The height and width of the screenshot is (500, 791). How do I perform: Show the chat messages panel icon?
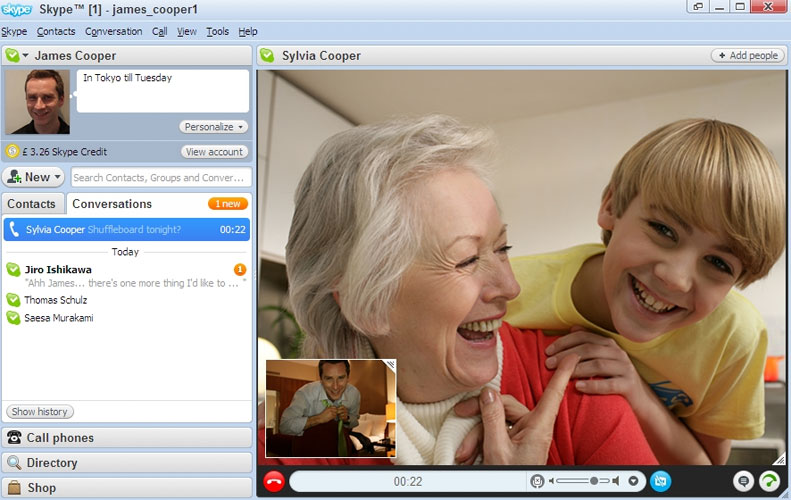pyautogui.click(x=743, y=481)
